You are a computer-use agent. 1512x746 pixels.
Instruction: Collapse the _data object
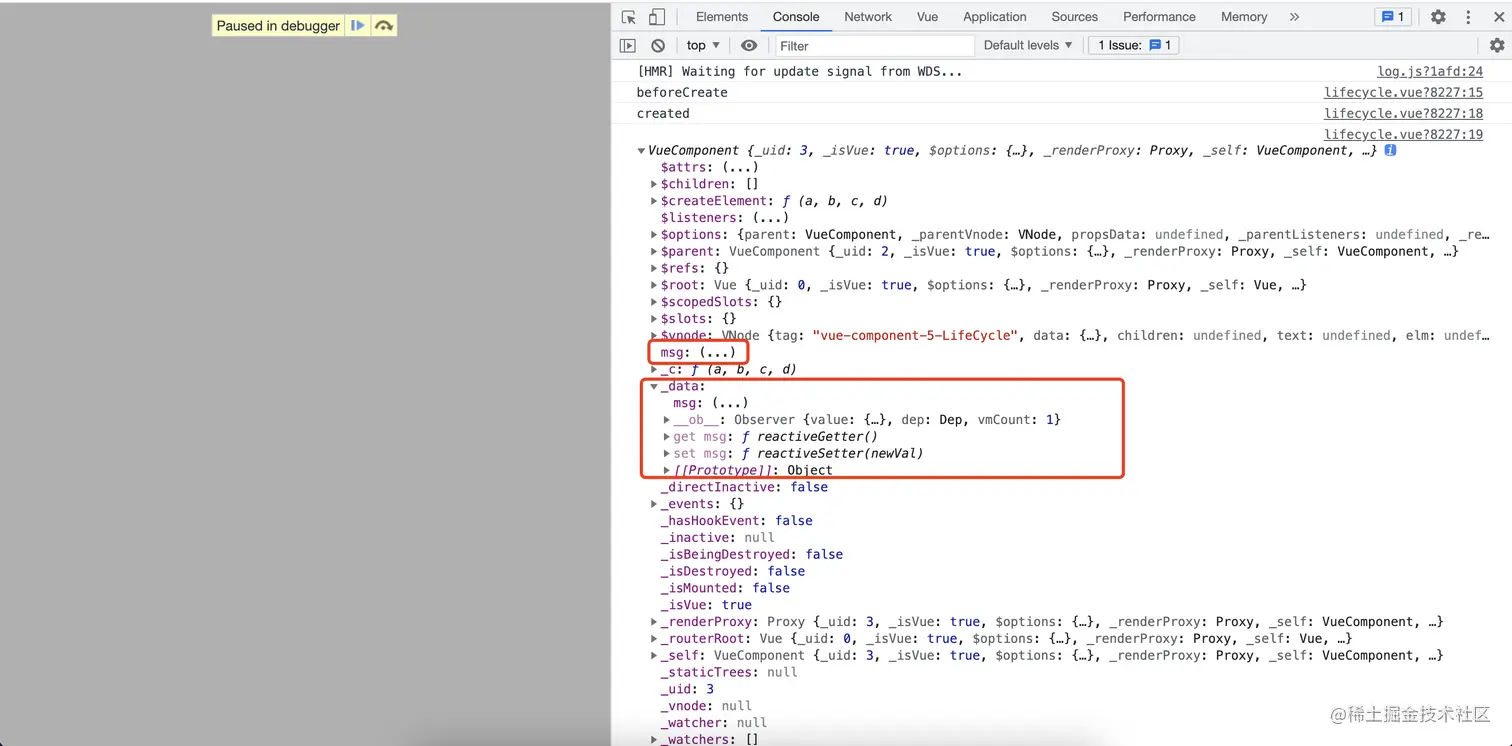point(654,386)
